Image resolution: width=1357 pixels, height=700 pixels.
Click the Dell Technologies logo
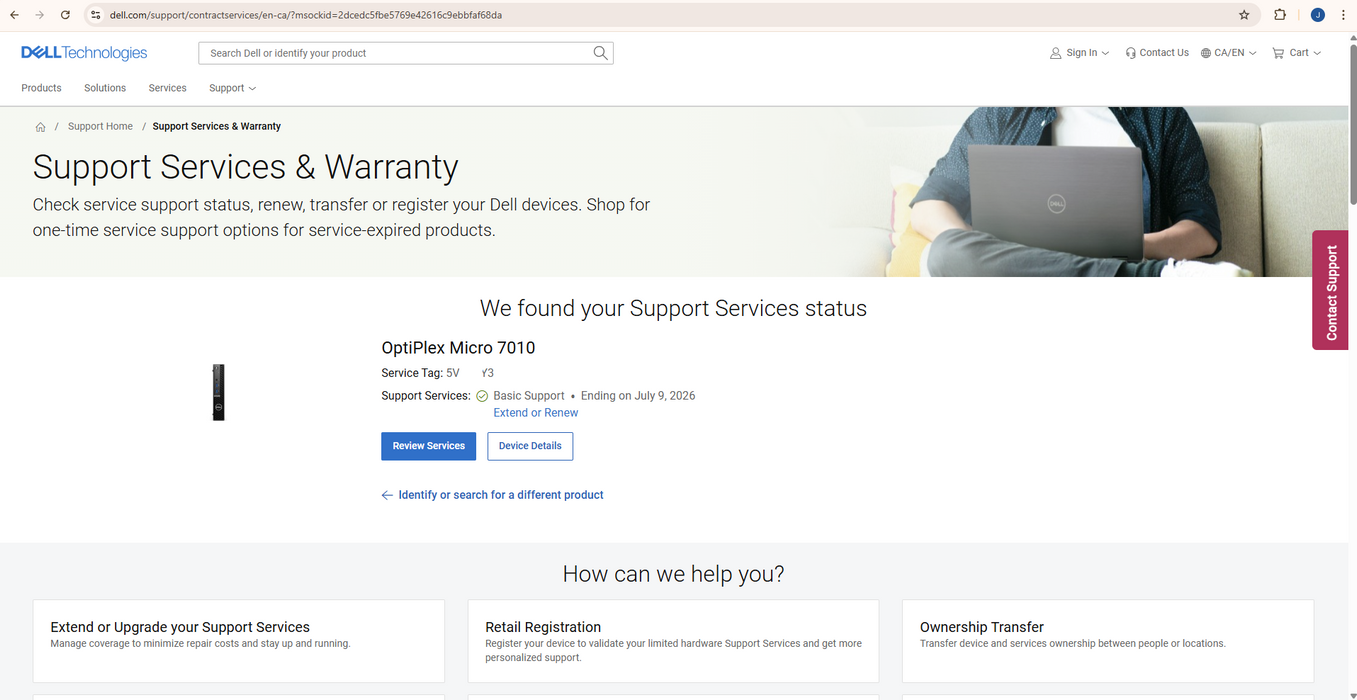84,53
